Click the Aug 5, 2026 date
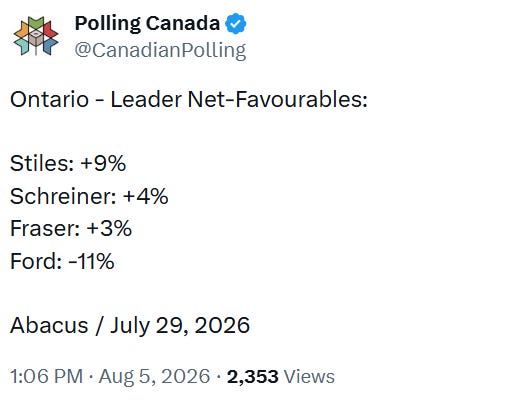This screenshot has height=400, width=511. click(154, 376)
